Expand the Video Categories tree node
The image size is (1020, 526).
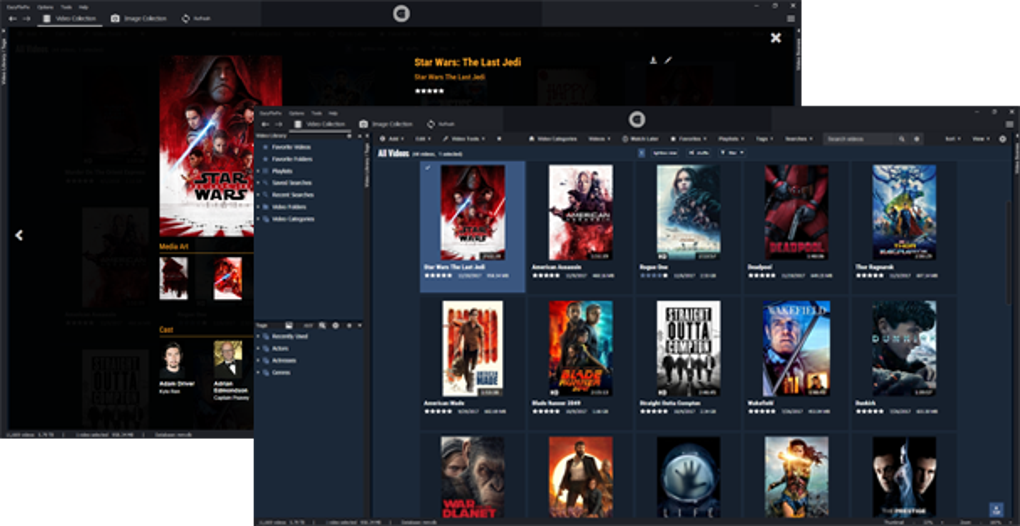258,219
